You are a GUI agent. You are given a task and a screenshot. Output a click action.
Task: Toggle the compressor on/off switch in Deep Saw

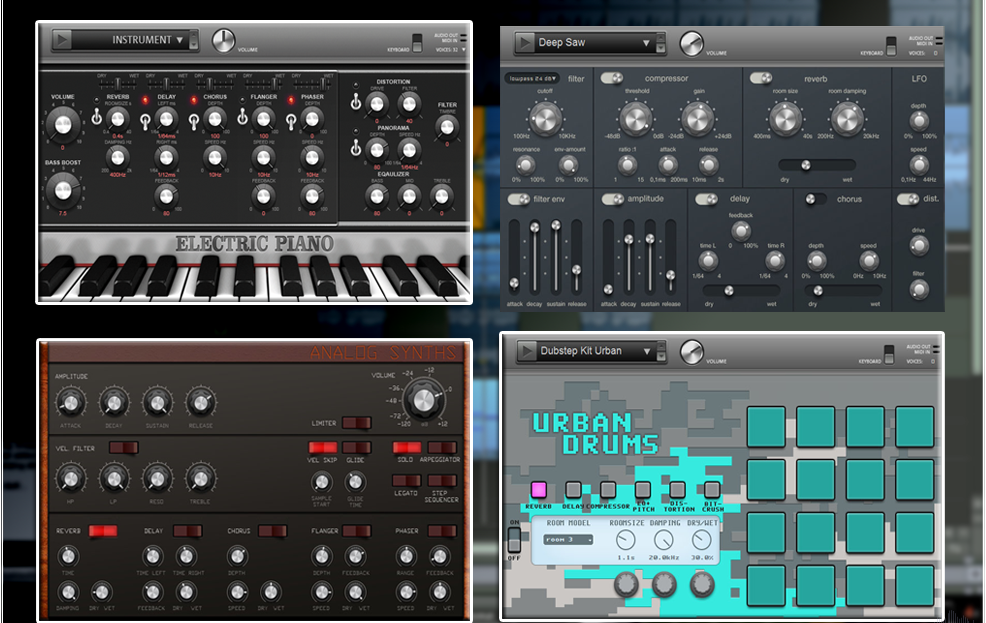click(613, 77)
